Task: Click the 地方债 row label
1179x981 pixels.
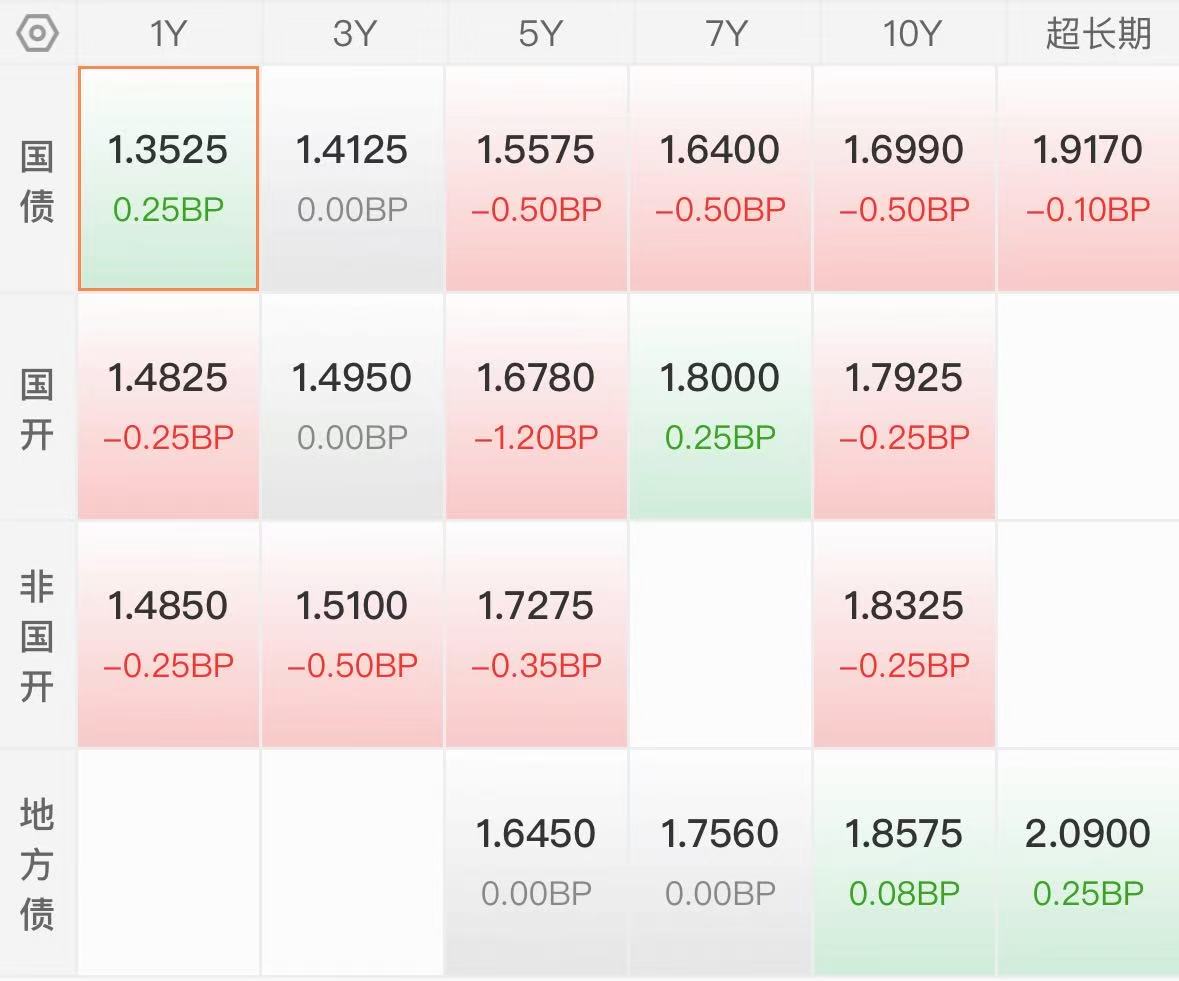Action: tap(37, 864)
